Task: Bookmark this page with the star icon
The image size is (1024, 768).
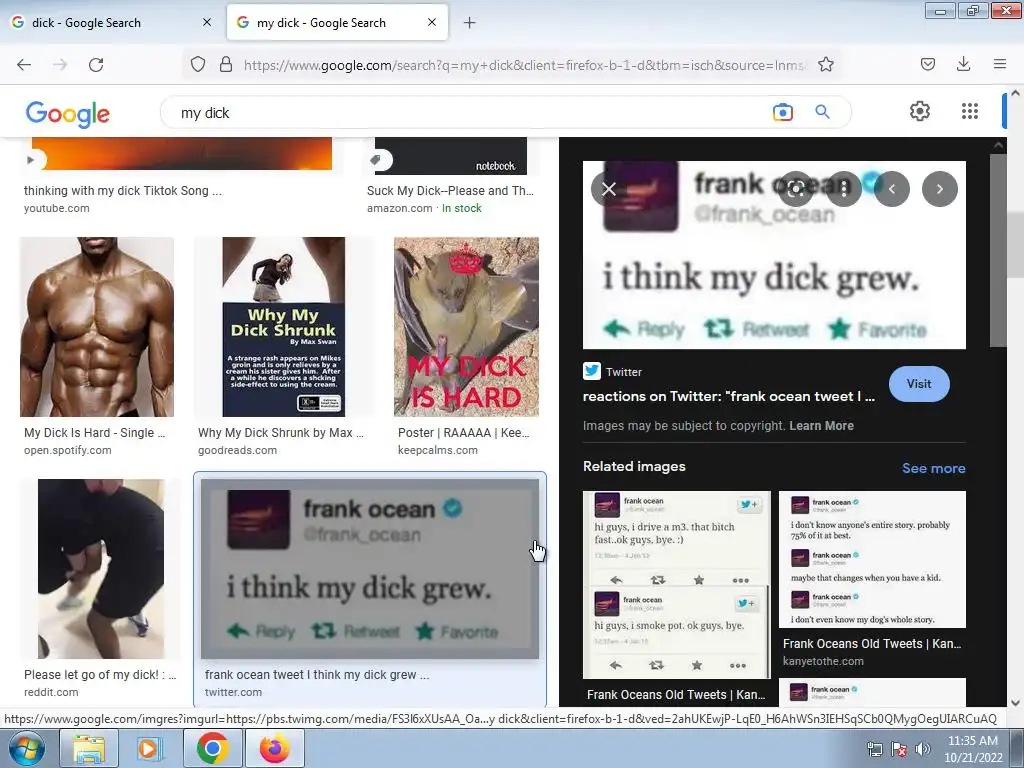Action: (825, 64)
